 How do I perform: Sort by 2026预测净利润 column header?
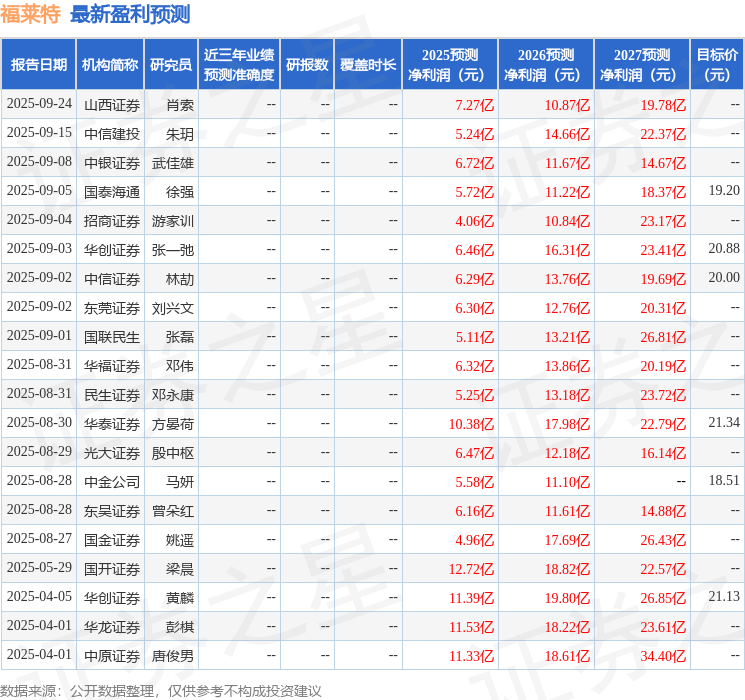pos(546,65)
